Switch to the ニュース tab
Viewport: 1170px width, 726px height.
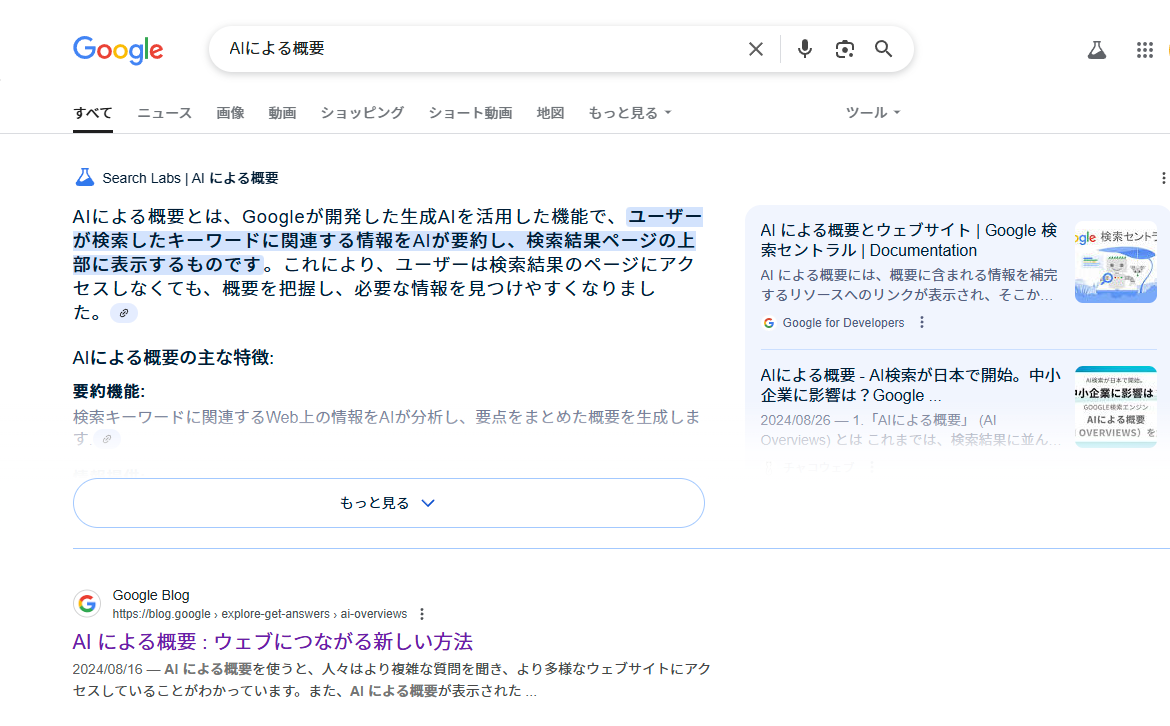(164, 113)
